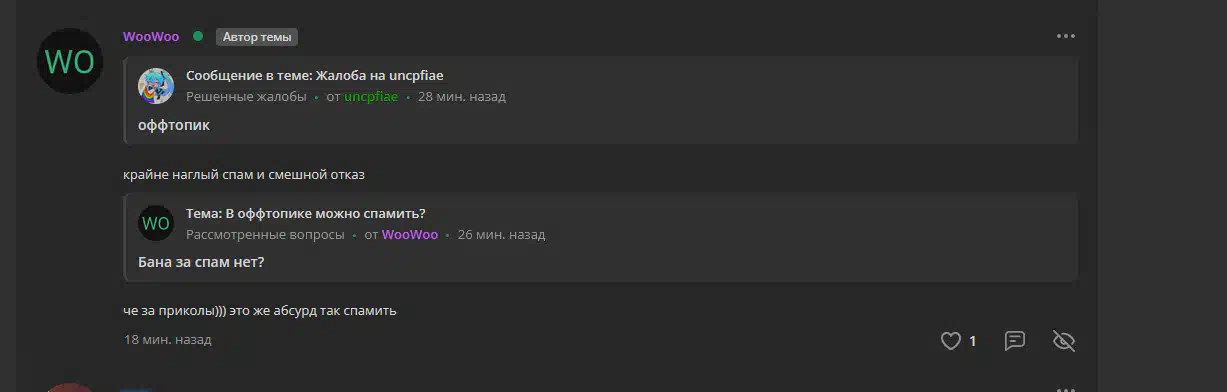Click the "26 мин. назад" quote timestamp
Viewport: 1227px width, 392px height.
[x=502, y=234]
